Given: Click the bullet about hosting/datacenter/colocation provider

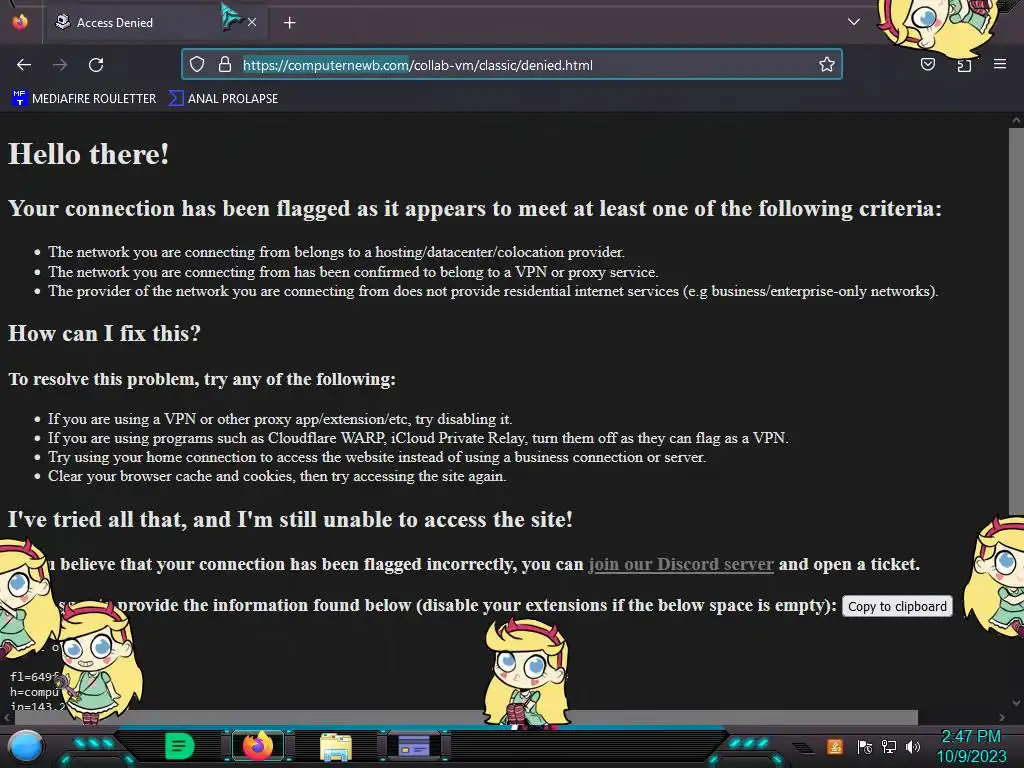Looking at the screenshot, I should (336, 252).
